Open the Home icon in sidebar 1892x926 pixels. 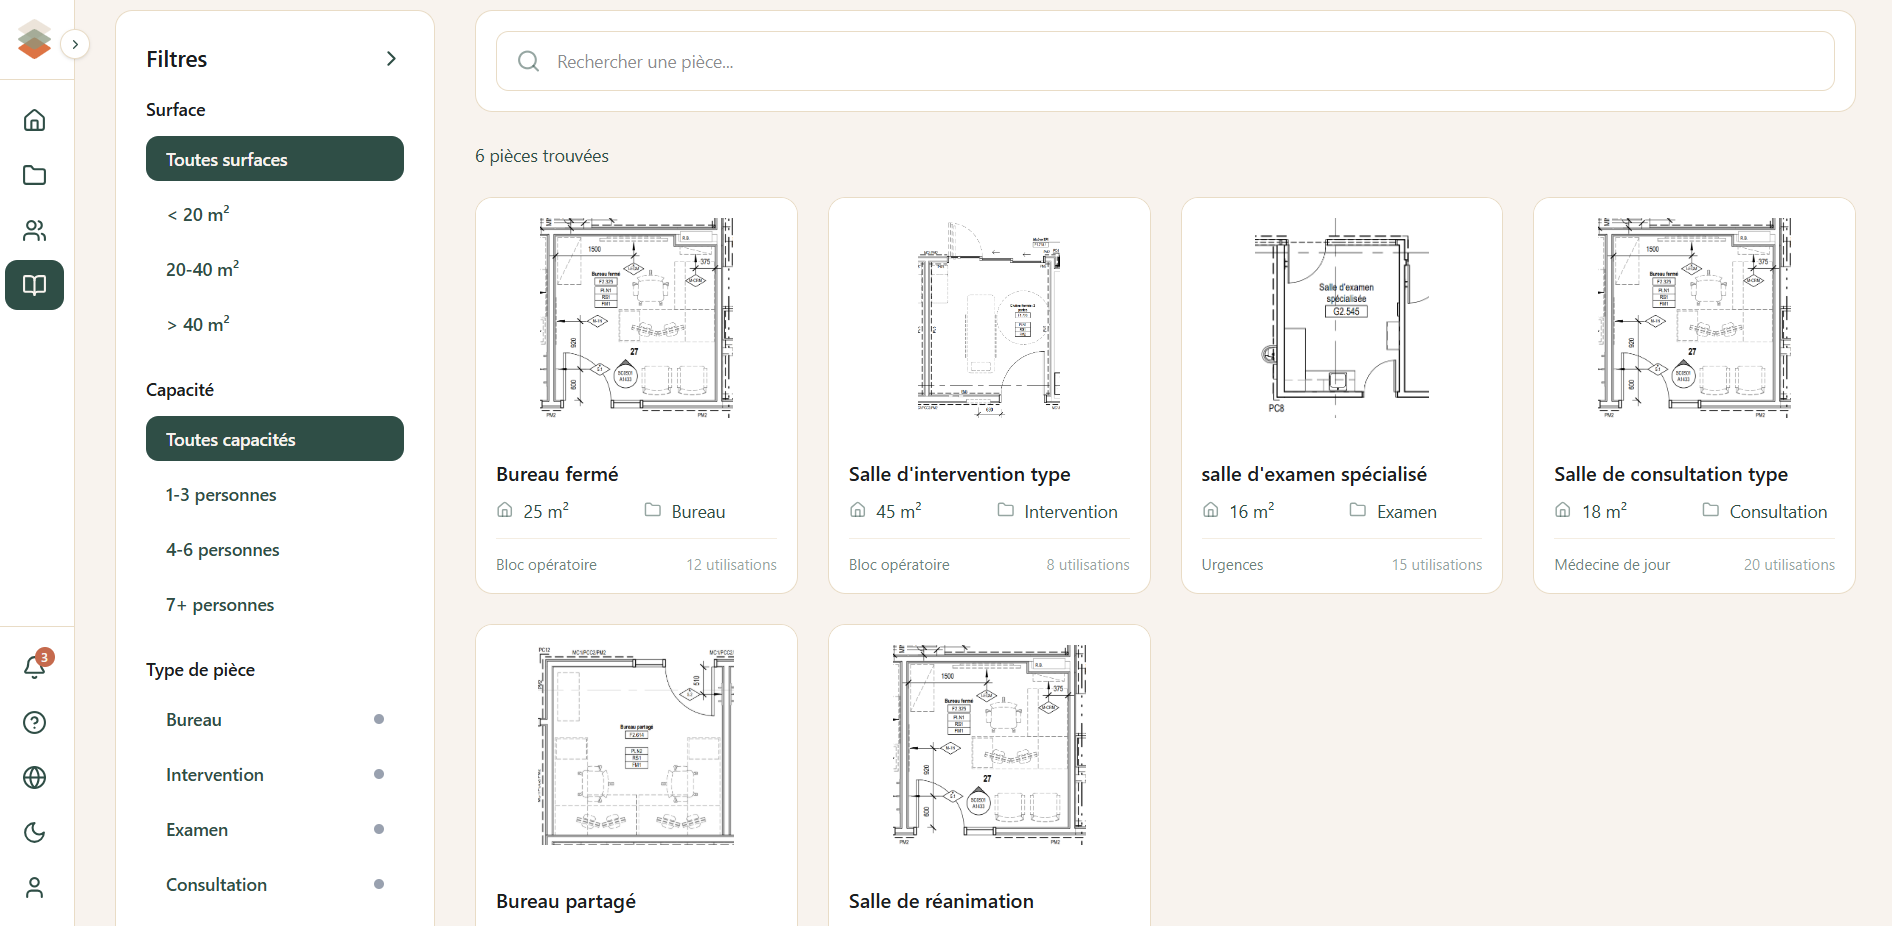click(34, 120)
